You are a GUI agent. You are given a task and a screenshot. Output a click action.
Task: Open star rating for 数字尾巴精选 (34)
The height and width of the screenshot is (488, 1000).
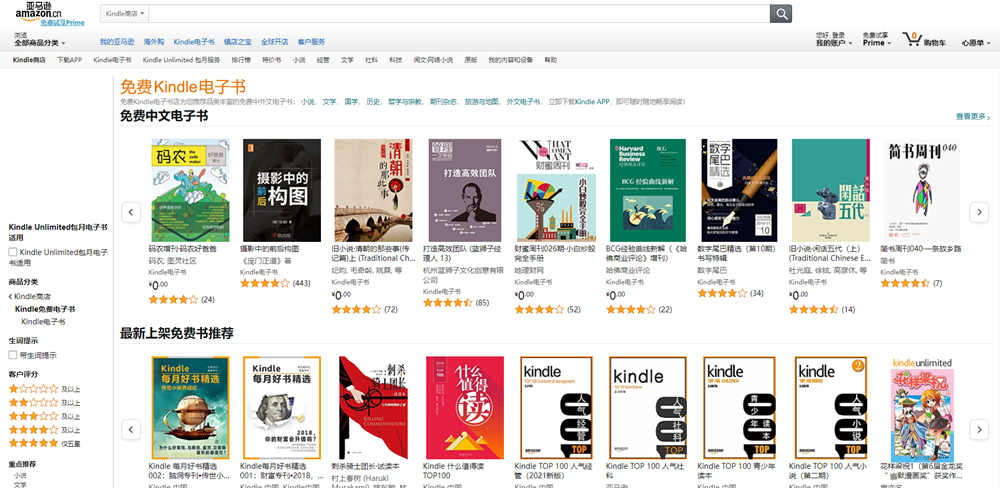tap(722, 293)
